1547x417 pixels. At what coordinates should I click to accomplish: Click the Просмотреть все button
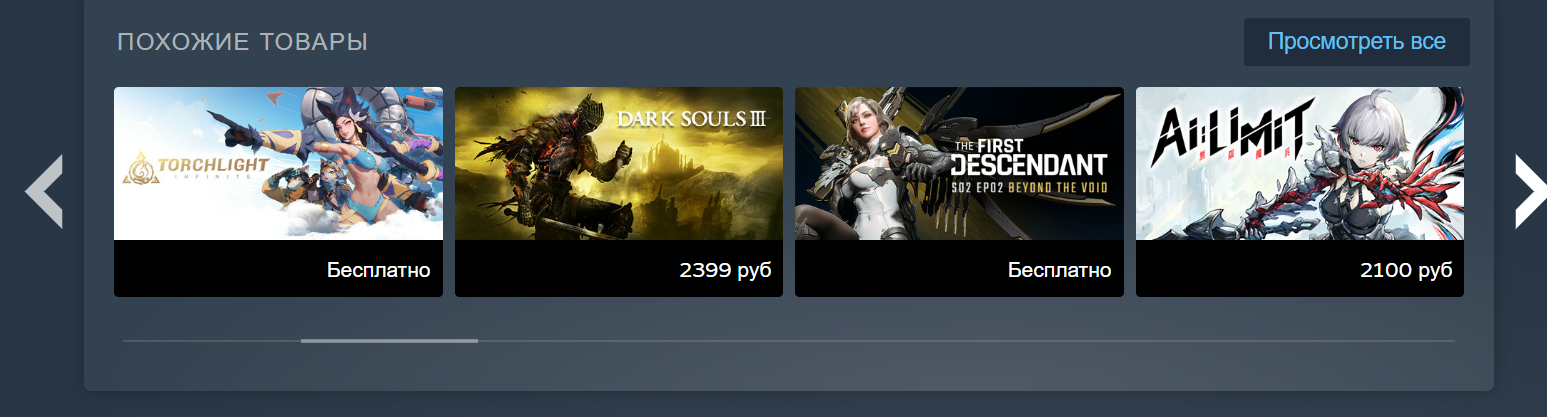tap(1356, 42)
